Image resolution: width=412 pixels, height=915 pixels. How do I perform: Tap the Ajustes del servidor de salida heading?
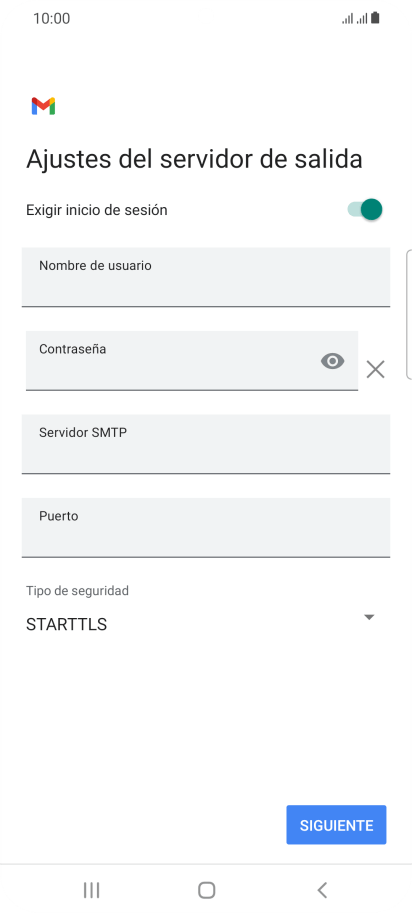point(194,159)
